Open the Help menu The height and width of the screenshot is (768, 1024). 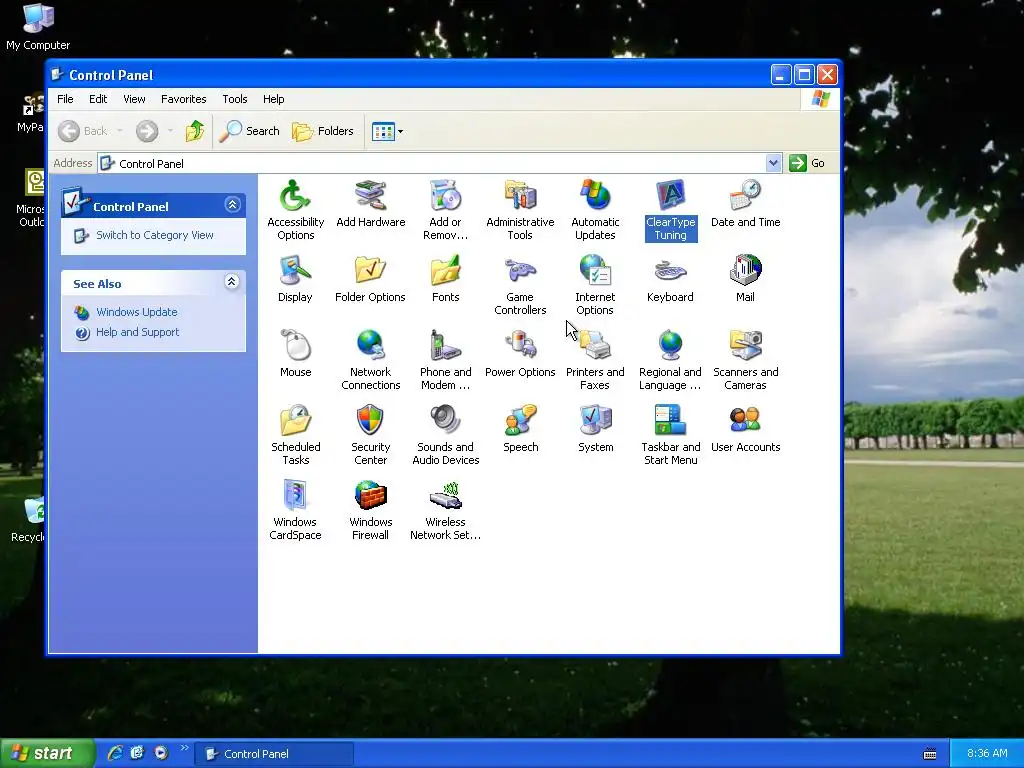tap(274, 99)
